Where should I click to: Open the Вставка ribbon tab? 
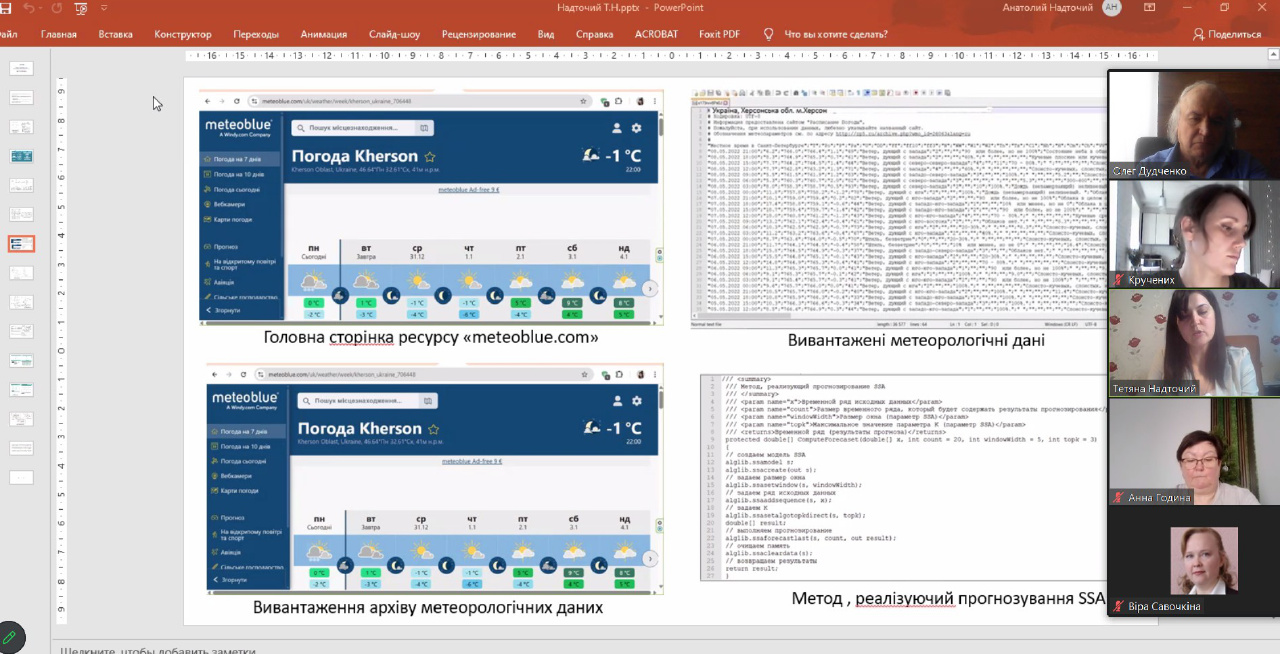(x=116, y=34)
